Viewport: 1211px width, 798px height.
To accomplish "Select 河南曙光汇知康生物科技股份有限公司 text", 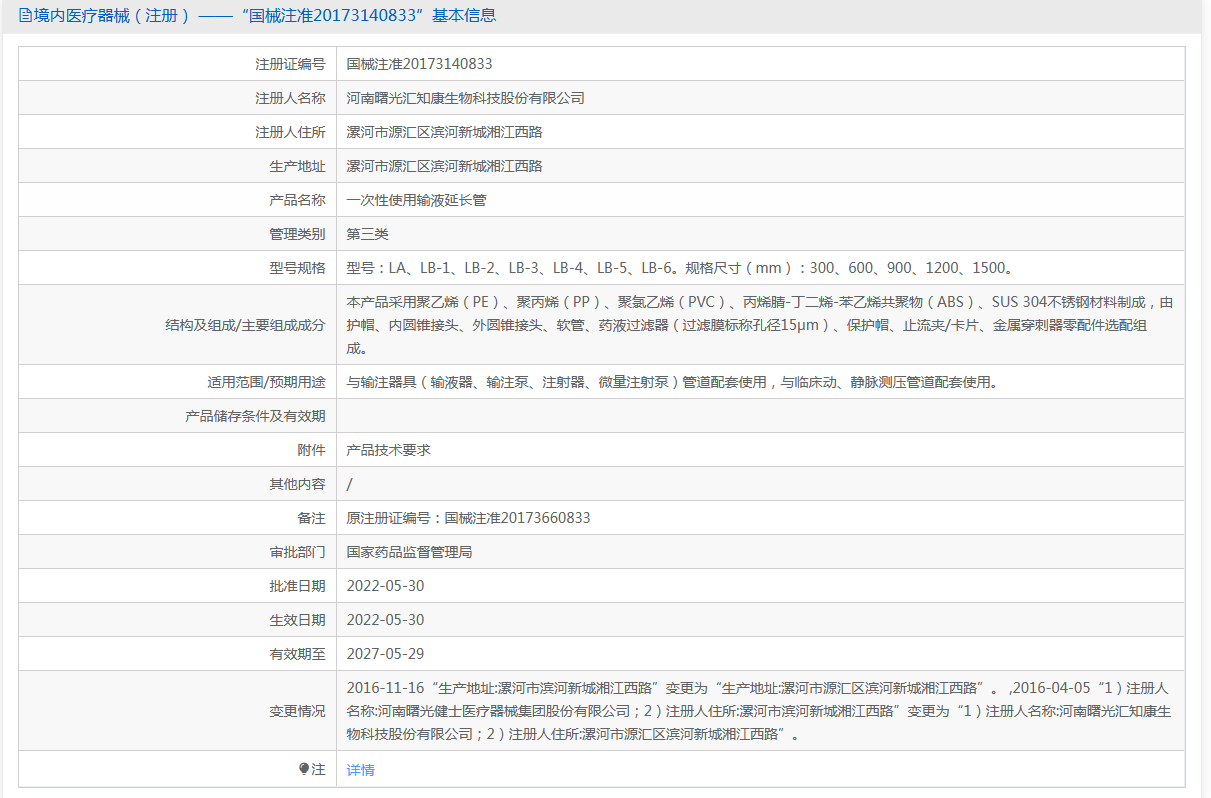I will (x=465, y=98).
